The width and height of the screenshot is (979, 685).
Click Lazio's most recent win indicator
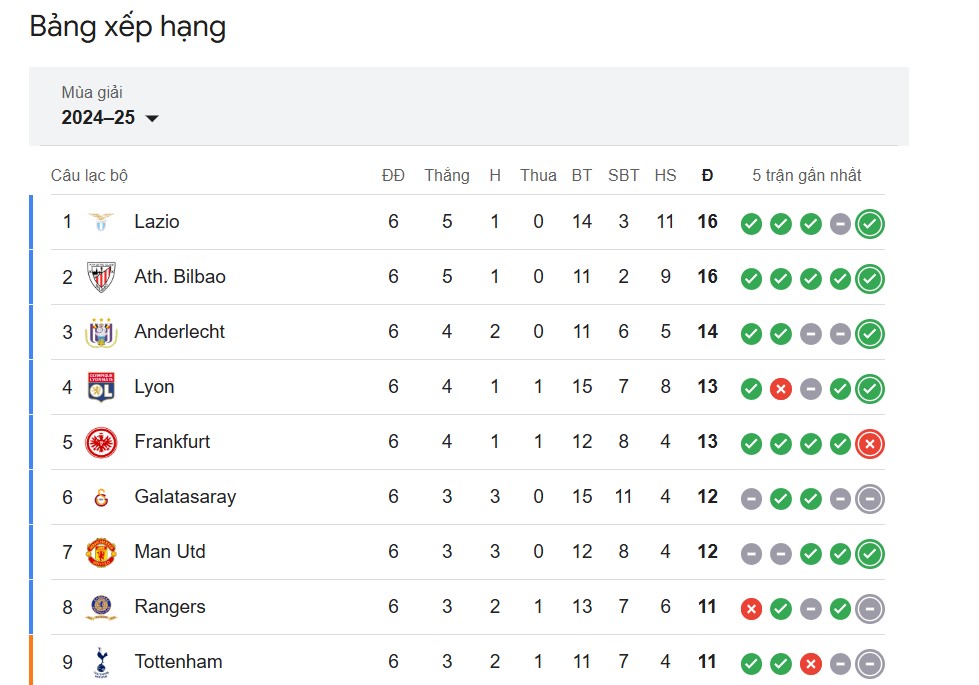(x=870, y=223)
